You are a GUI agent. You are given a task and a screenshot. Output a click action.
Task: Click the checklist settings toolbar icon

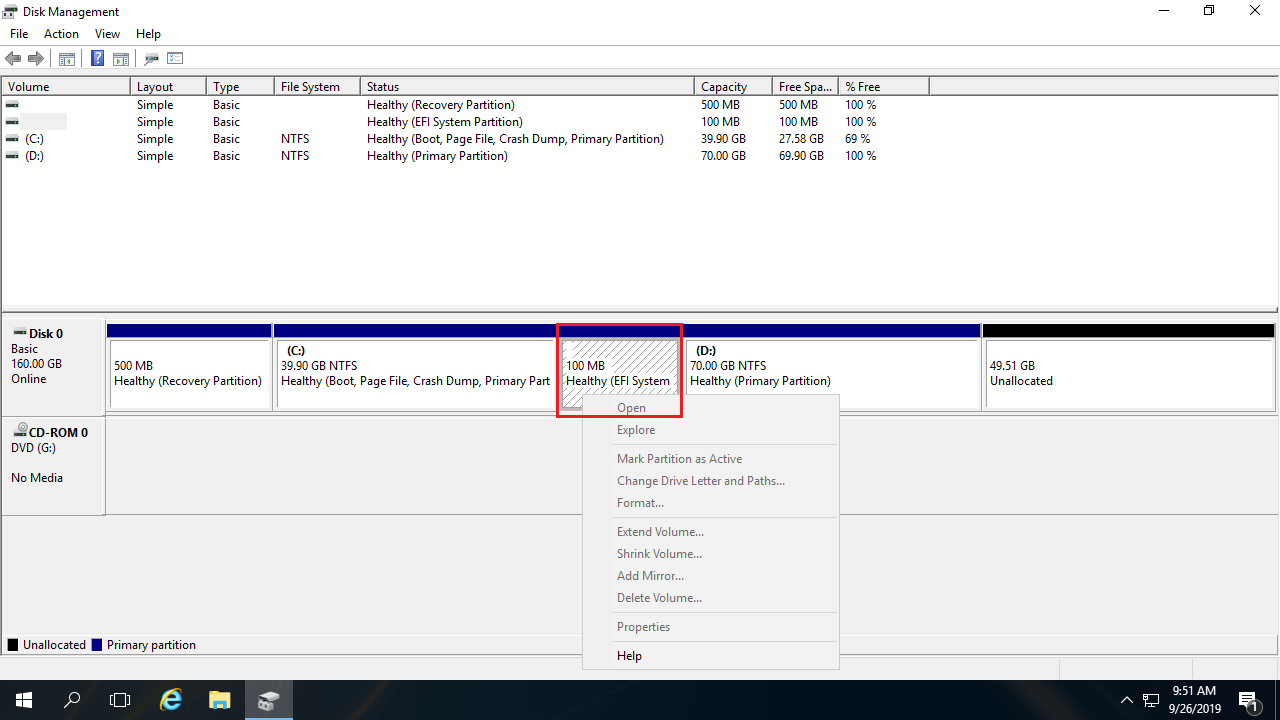coord(176,59)
